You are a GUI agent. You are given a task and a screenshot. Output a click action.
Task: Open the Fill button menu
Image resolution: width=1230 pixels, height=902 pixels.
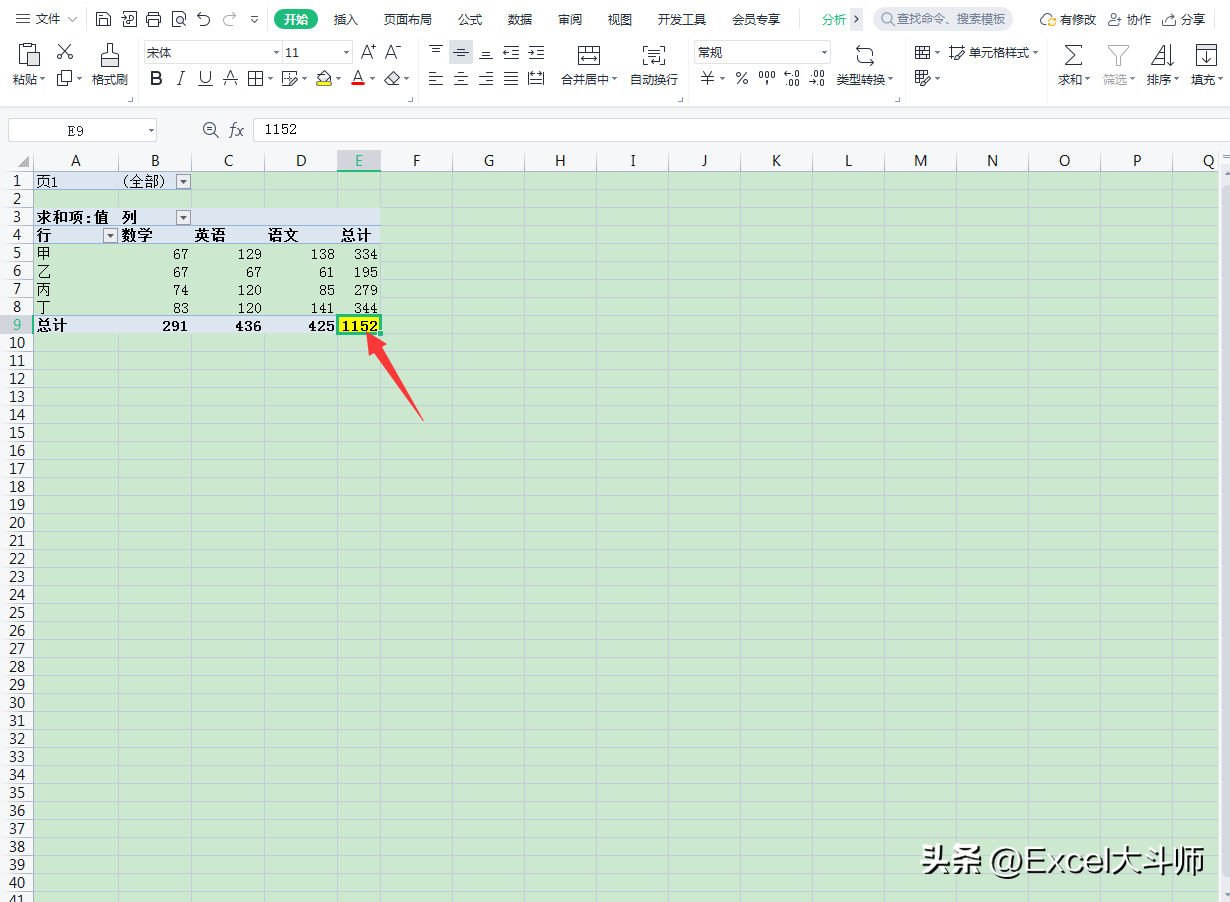1206,64
